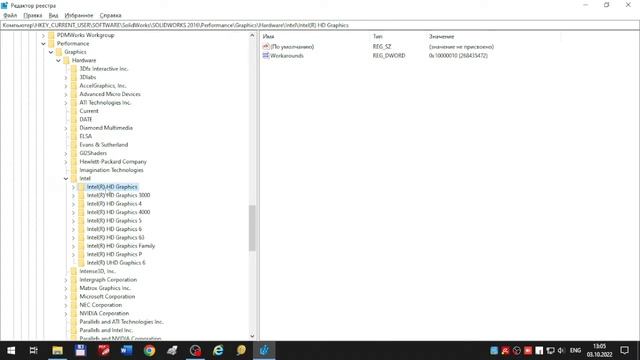Viewport: 640px width, 360px height.
Task: Click the tree pane scroll-down arrow
Action: click(x=252, y=336)
